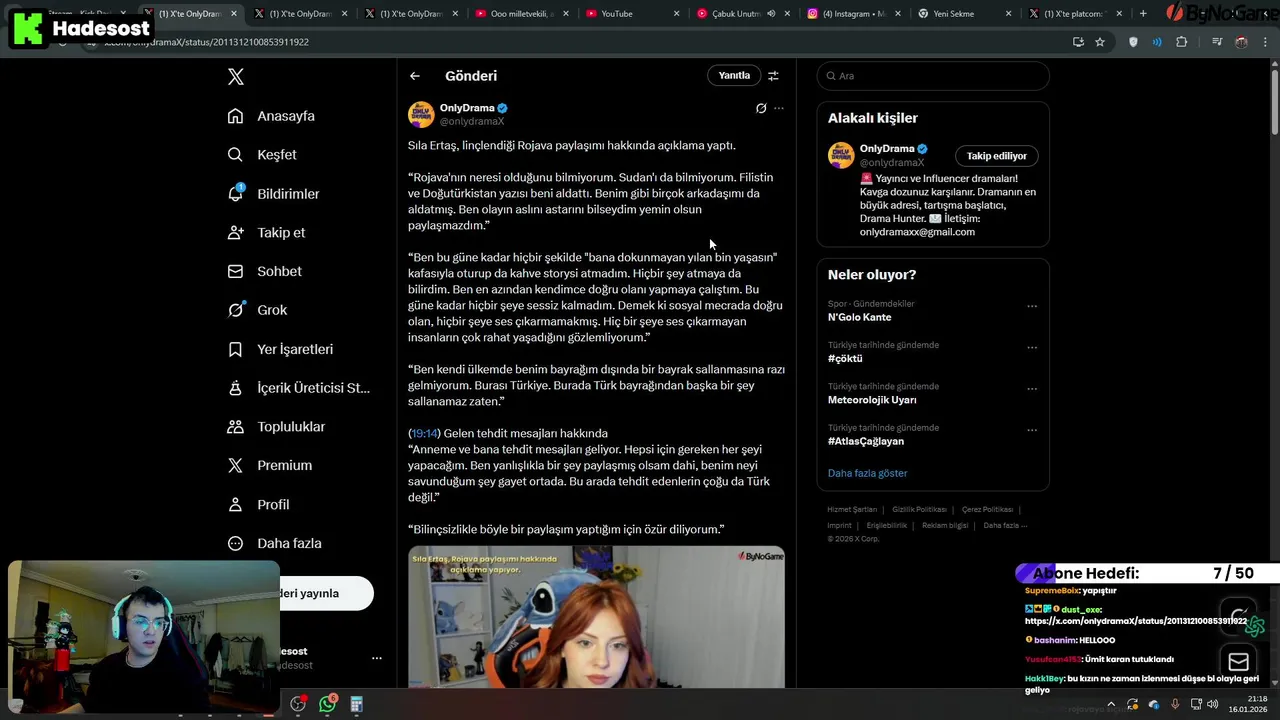Viewport: 1280px width, 720px height.
Task: Open OnlyDrama profile in Alakalı kişiler
Action: click(887, 149)
